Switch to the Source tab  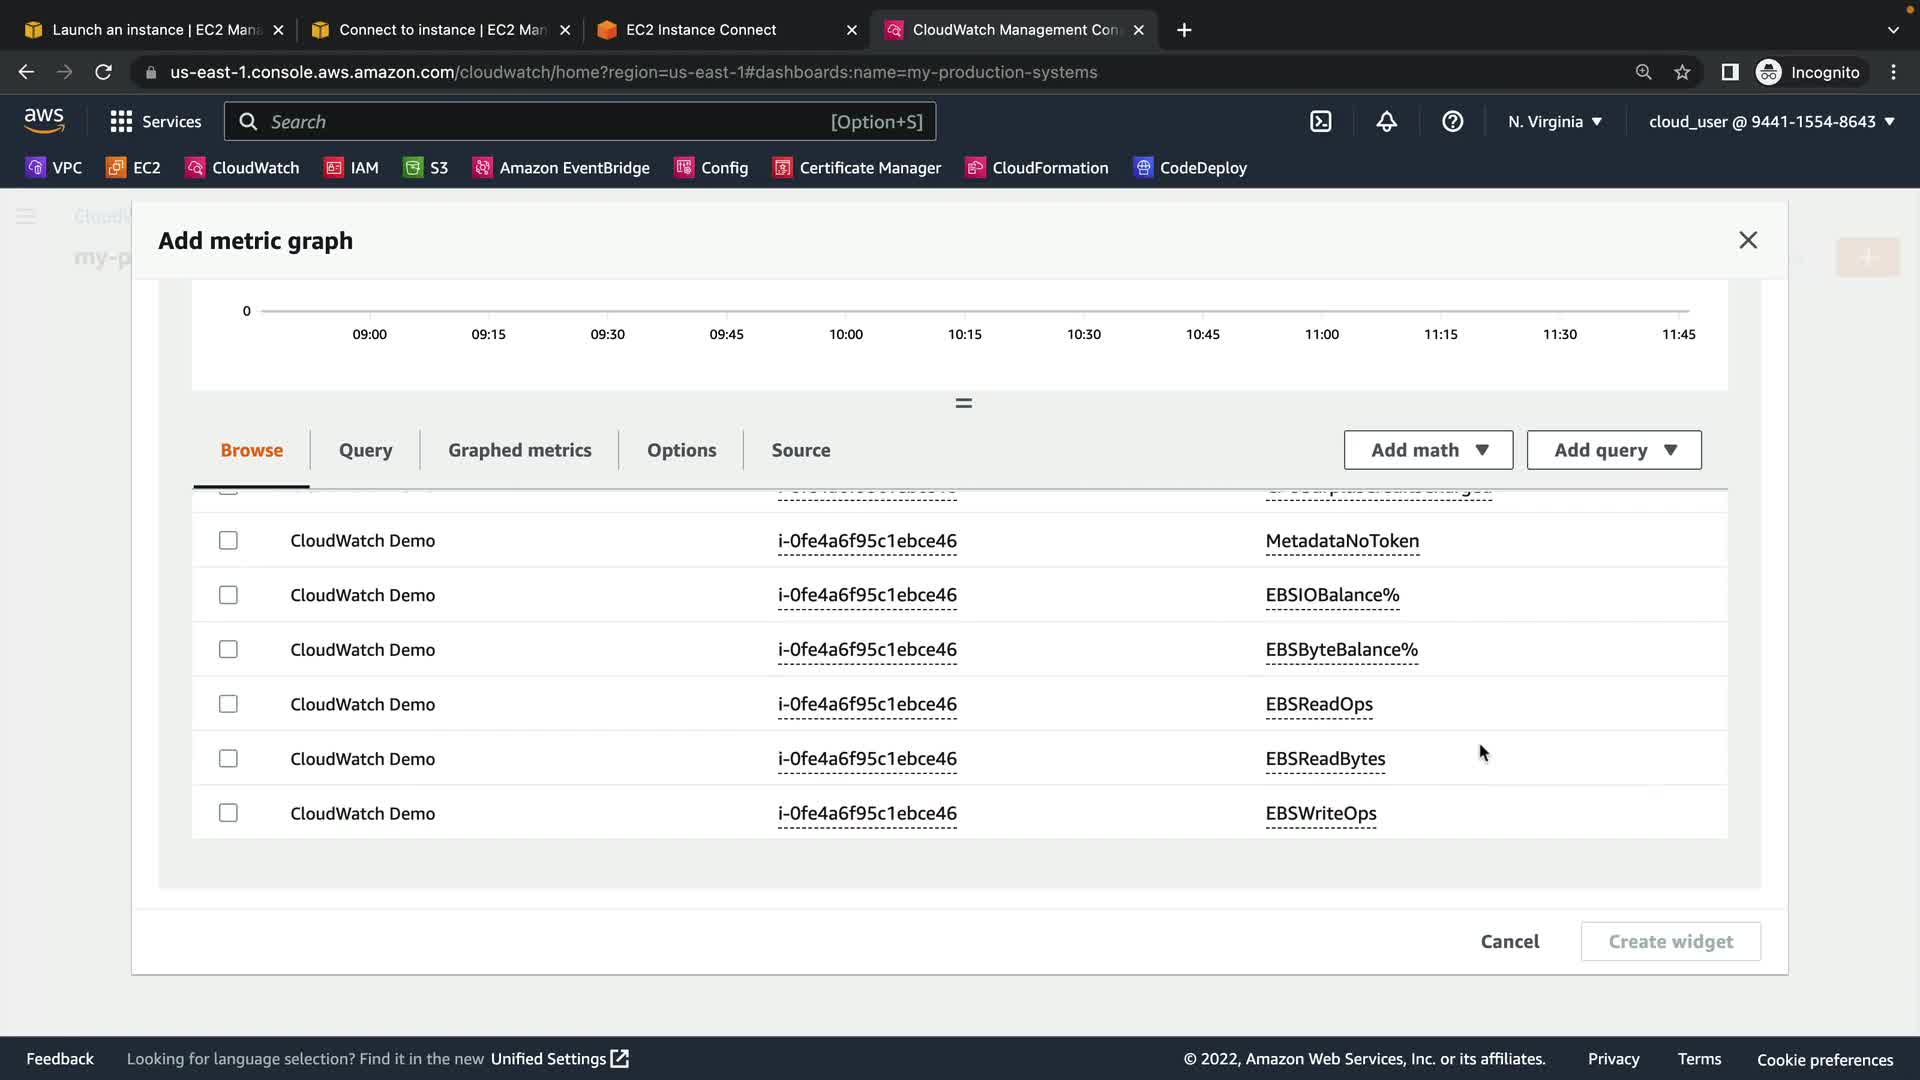[x=800, y=450]
